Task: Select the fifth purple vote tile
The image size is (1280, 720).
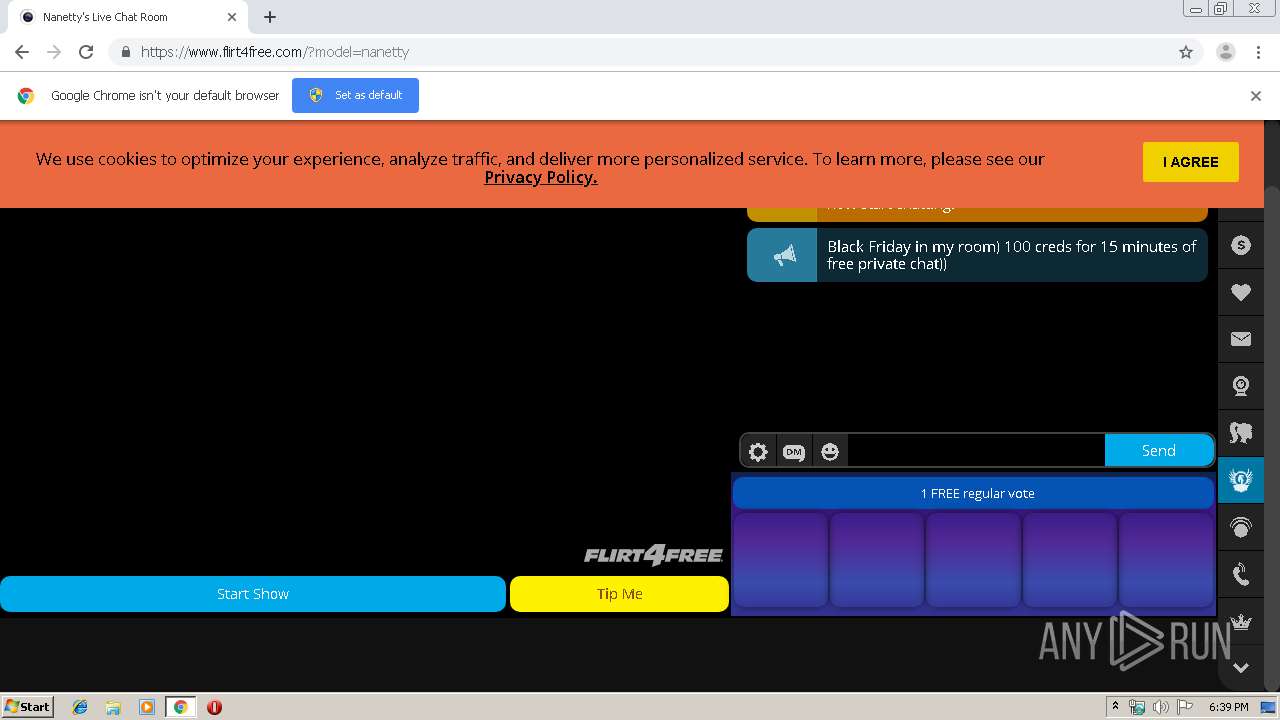Action: pos(1166,559)
